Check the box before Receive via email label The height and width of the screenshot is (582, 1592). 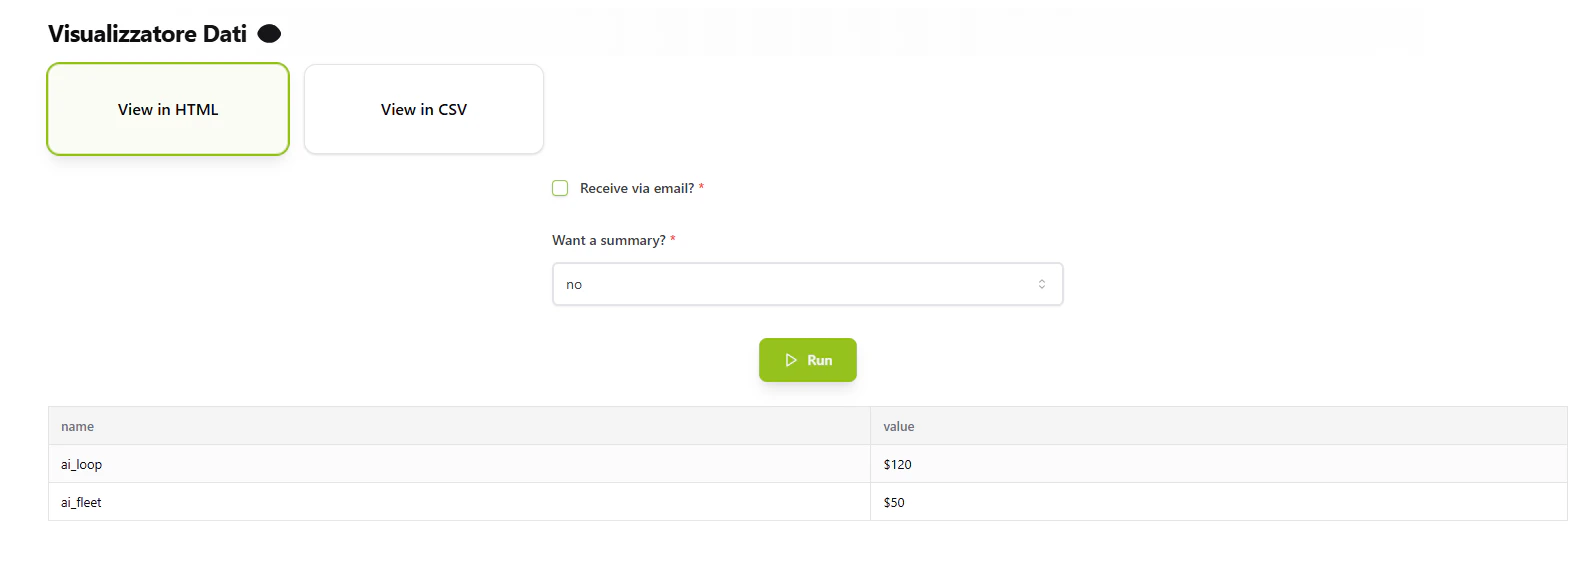560,188
